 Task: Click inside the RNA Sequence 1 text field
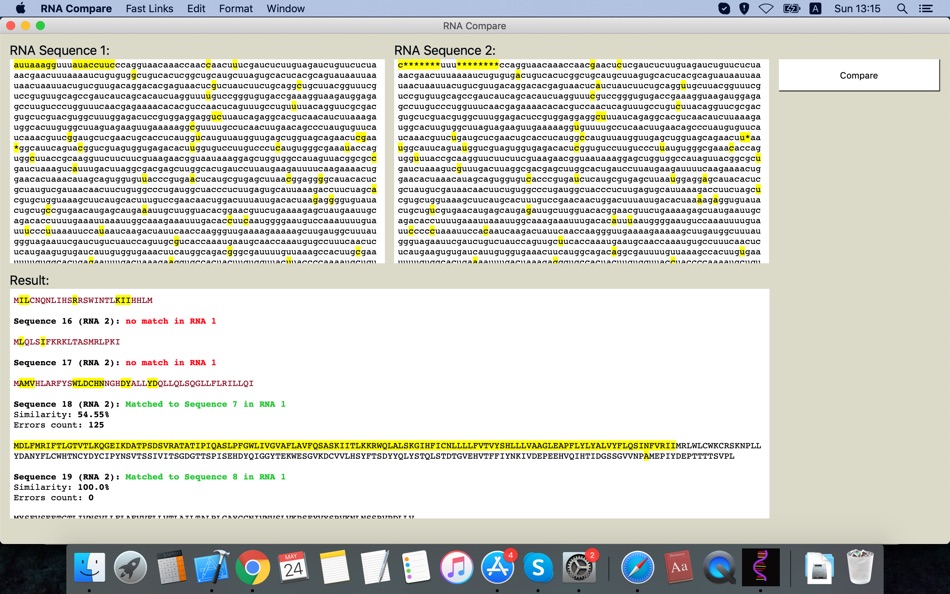click(x=196, y=160)
